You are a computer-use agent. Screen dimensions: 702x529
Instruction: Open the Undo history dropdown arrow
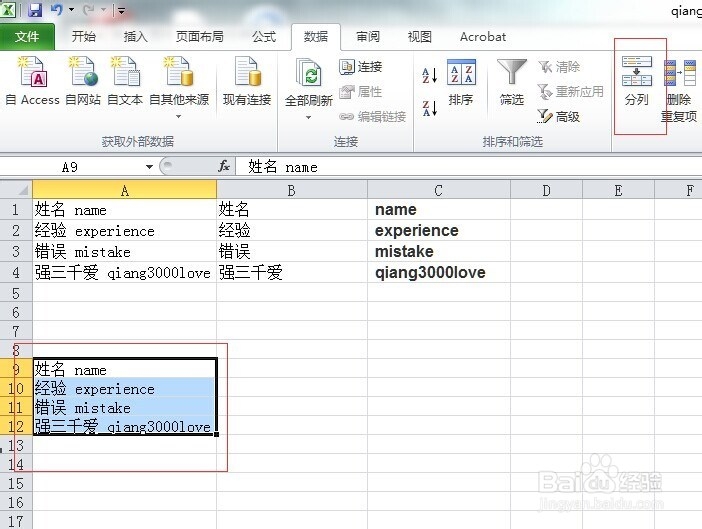coord(72,9)
